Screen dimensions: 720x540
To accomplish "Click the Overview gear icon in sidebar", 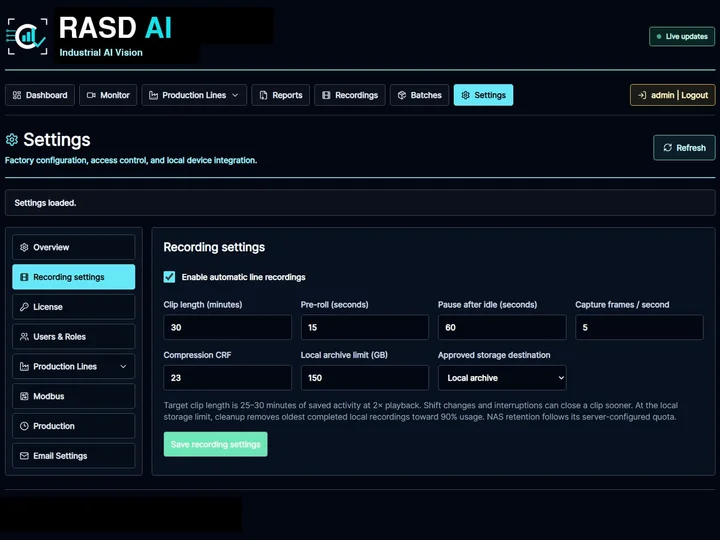I will pos(24,247).
